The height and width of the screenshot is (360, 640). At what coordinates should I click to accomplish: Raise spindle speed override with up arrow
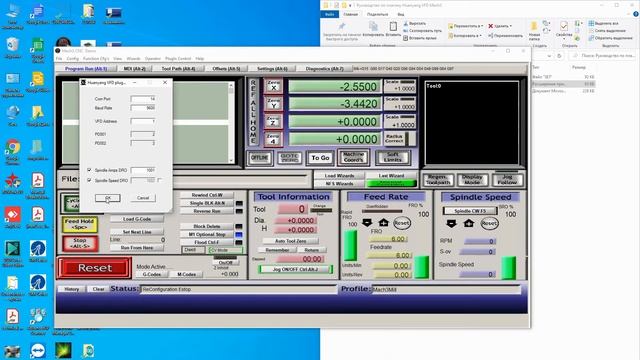click(469, 224)
